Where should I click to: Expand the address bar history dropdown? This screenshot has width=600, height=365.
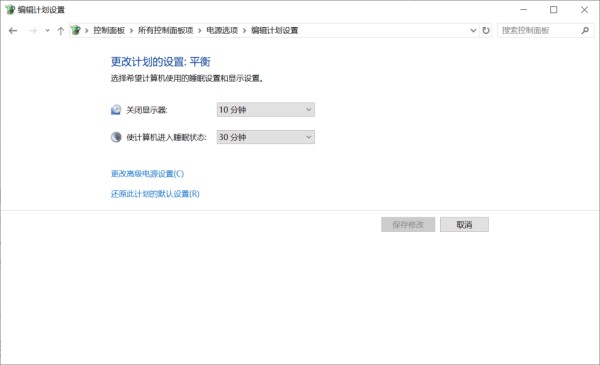(473, 31)
